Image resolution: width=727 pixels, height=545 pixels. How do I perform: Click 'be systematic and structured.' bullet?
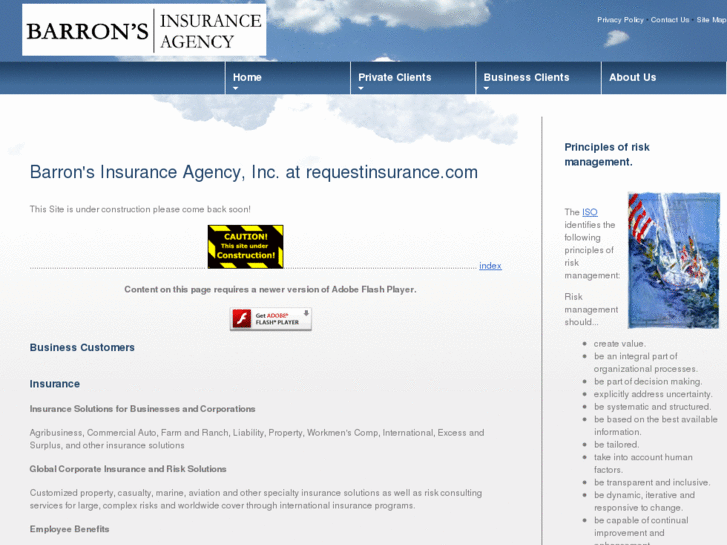click(x=652, y=406)
